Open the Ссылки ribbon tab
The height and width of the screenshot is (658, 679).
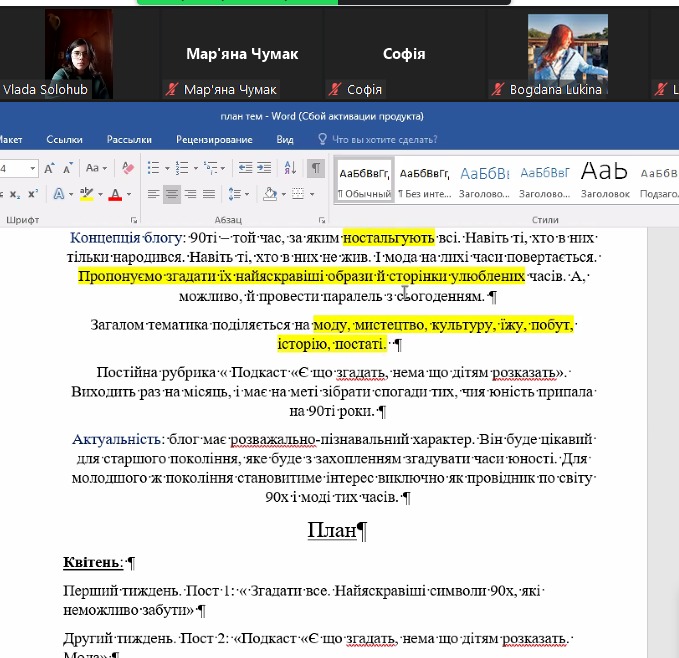64,140
